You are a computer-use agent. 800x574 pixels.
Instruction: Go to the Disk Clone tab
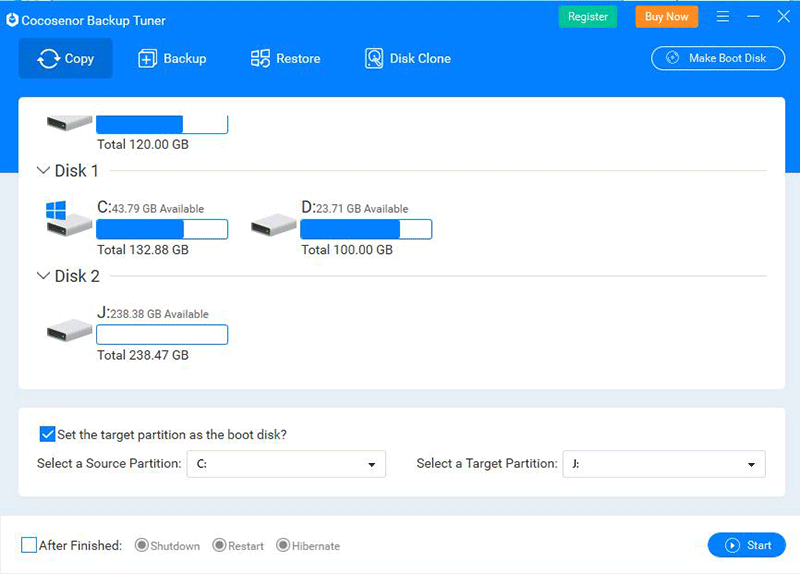(408, 59)
